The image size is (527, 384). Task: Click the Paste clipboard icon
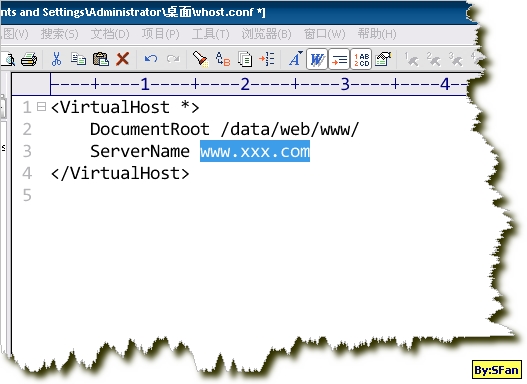[x=100, y=59]
